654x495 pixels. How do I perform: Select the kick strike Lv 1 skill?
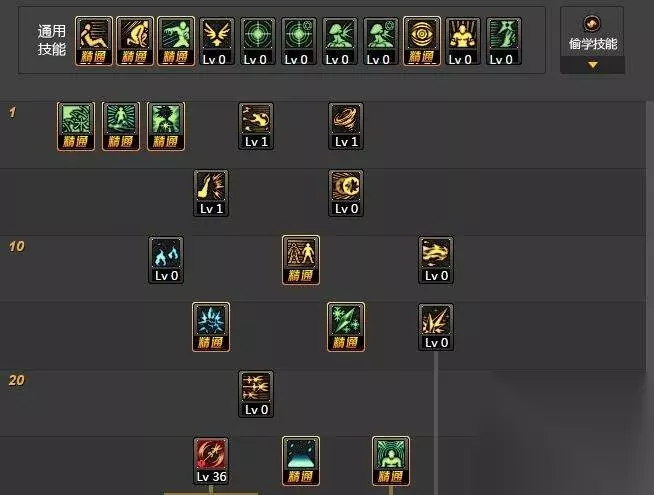211,193
